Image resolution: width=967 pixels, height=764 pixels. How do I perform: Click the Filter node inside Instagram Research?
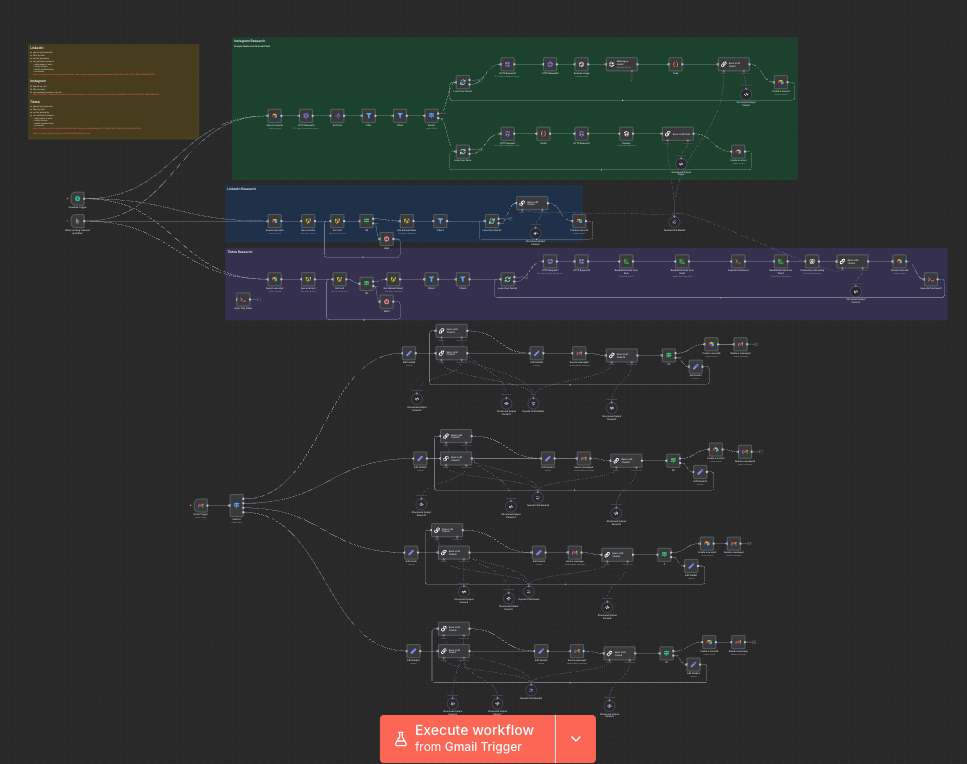click(367, 115)
